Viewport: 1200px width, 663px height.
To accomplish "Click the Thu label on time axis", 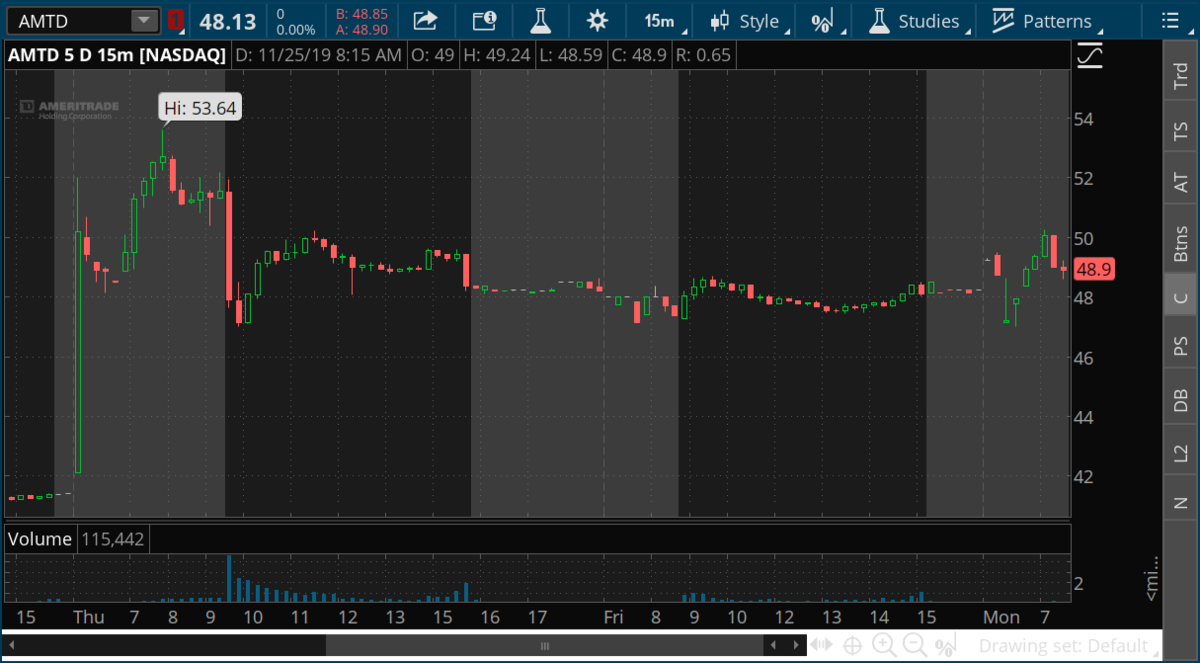I will pyautogui.click(x=89, y=618).
